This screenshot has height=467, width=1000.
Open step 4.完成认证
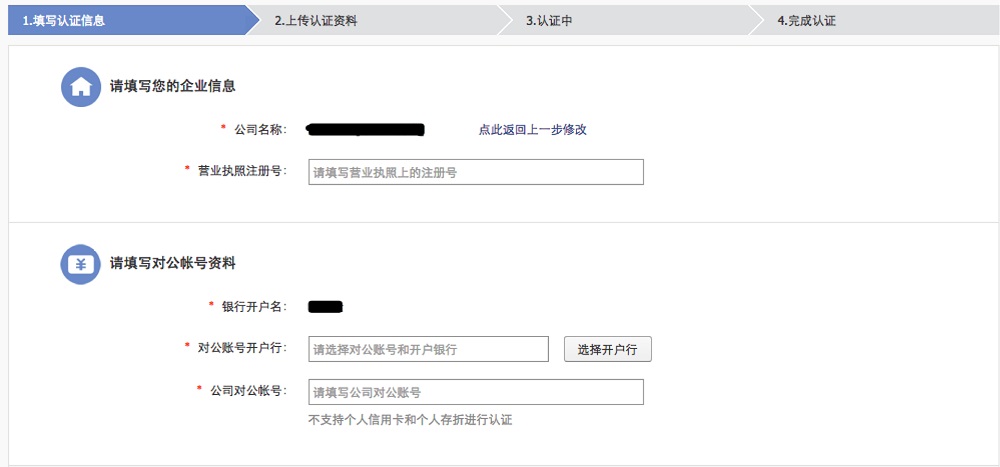(806, 21)
